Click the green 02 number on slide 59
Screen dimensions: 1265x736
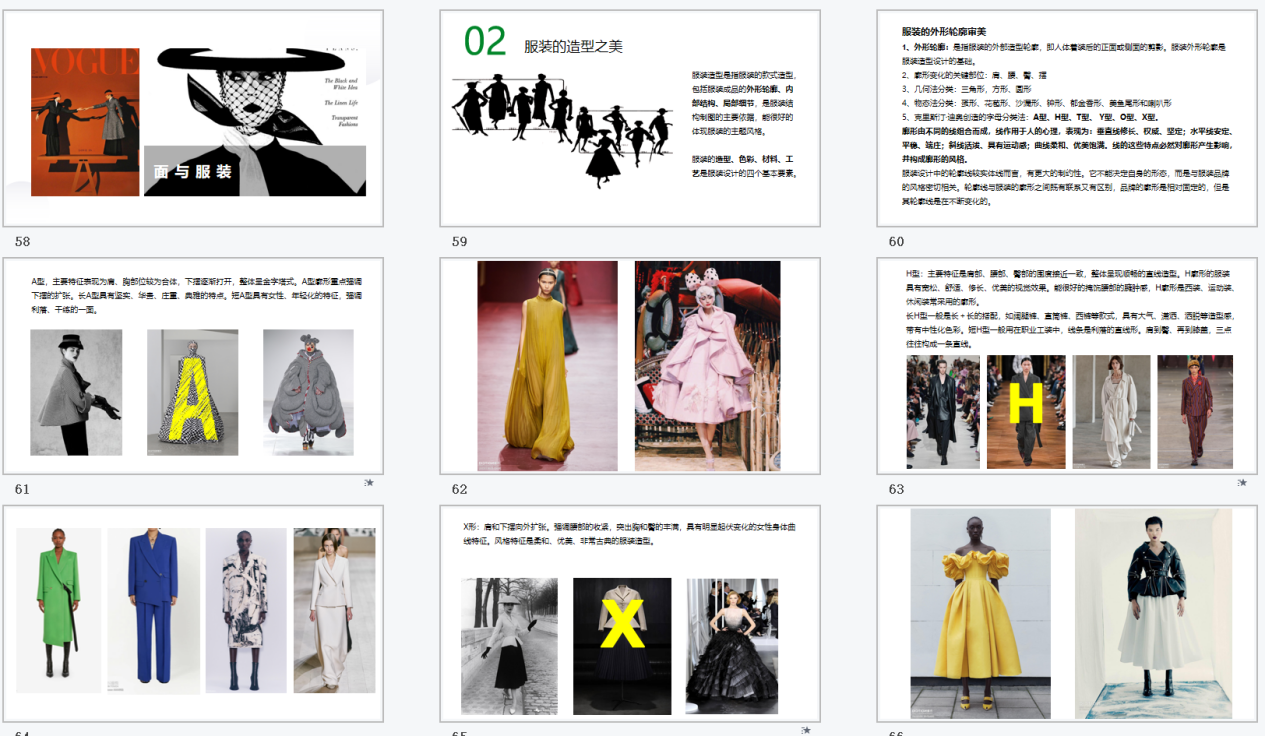[485, 42]
